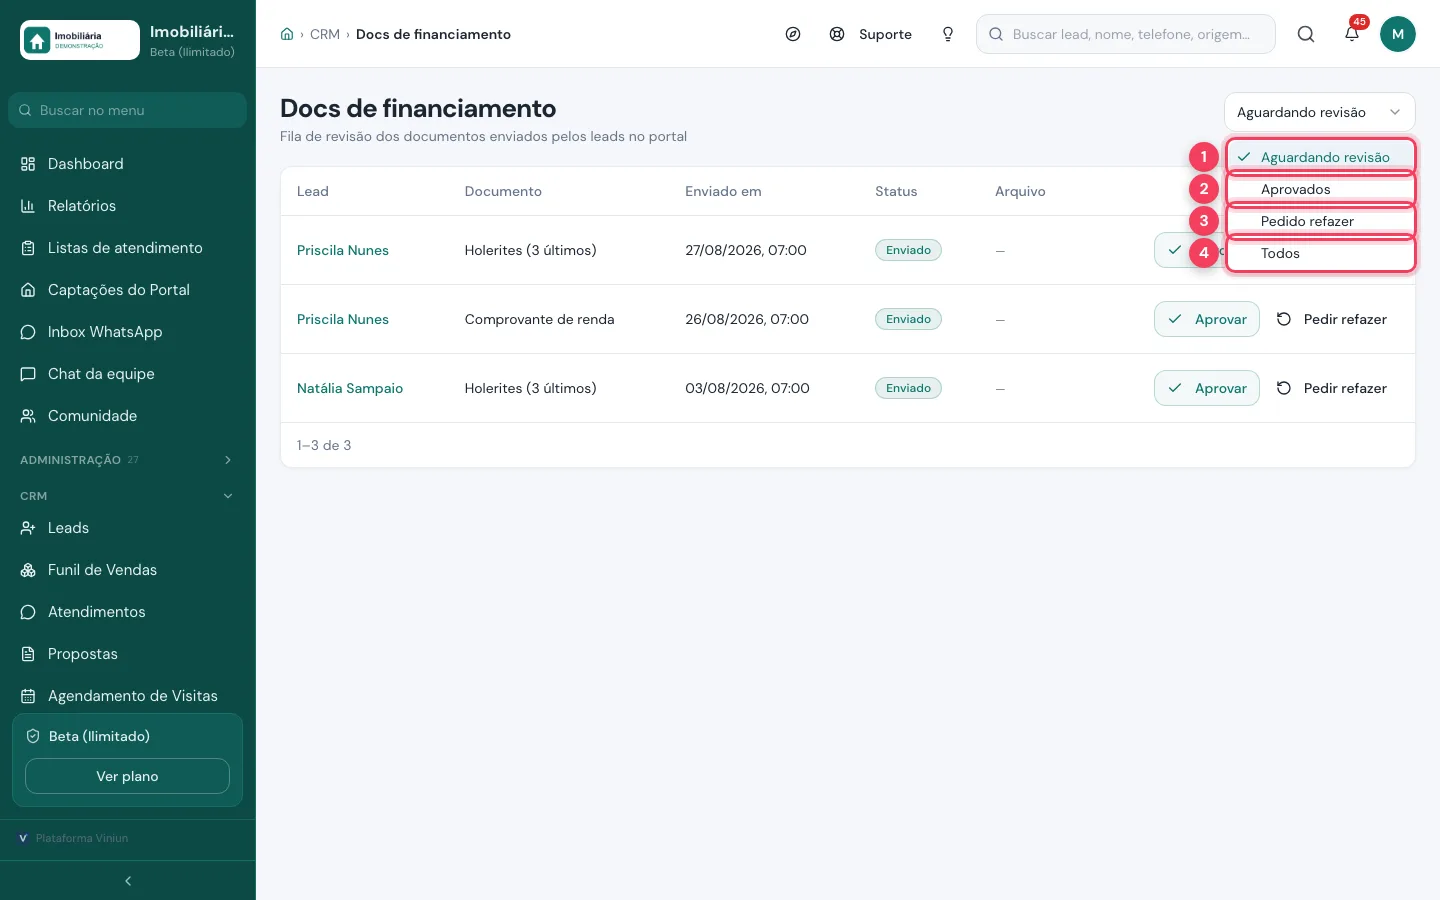Screen dimensions: 1440x900
Task: Focus the Buscar no menu field
Action: [x=127, y=110]
